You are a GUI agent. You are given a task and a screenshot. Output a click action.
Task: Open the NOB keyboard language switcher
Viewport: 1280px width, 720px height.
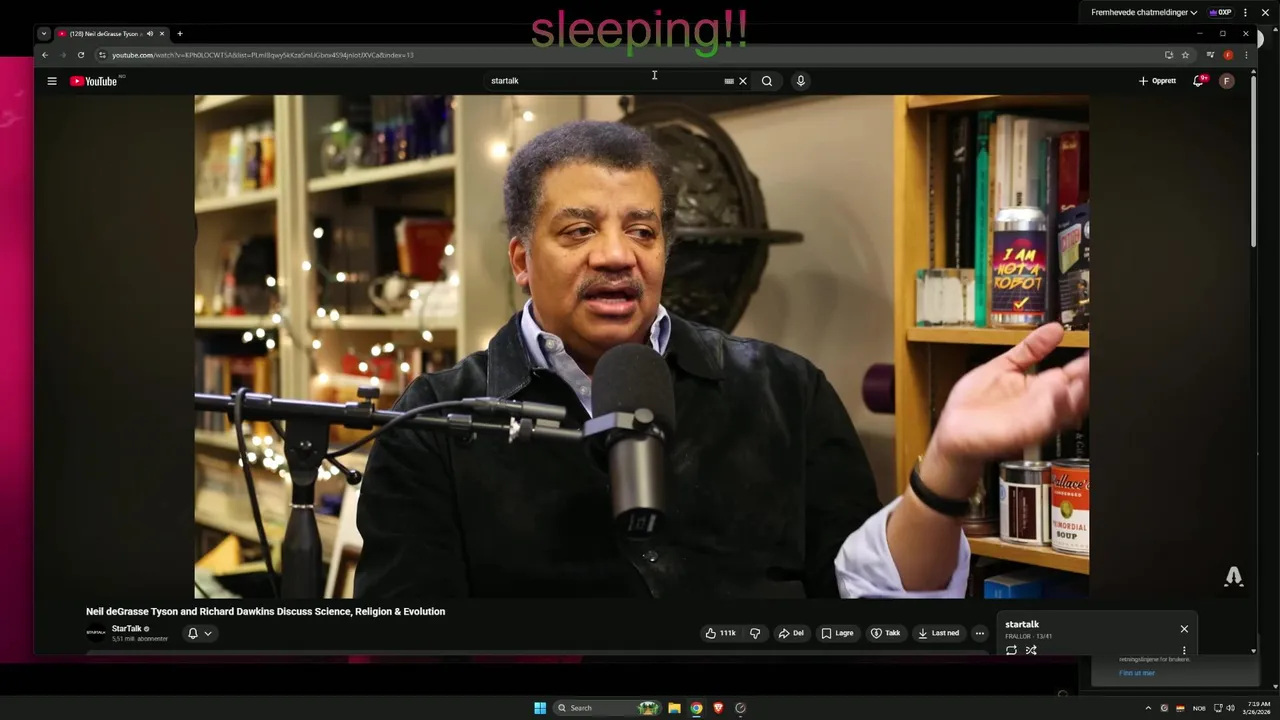click(x=1199, y=708)
